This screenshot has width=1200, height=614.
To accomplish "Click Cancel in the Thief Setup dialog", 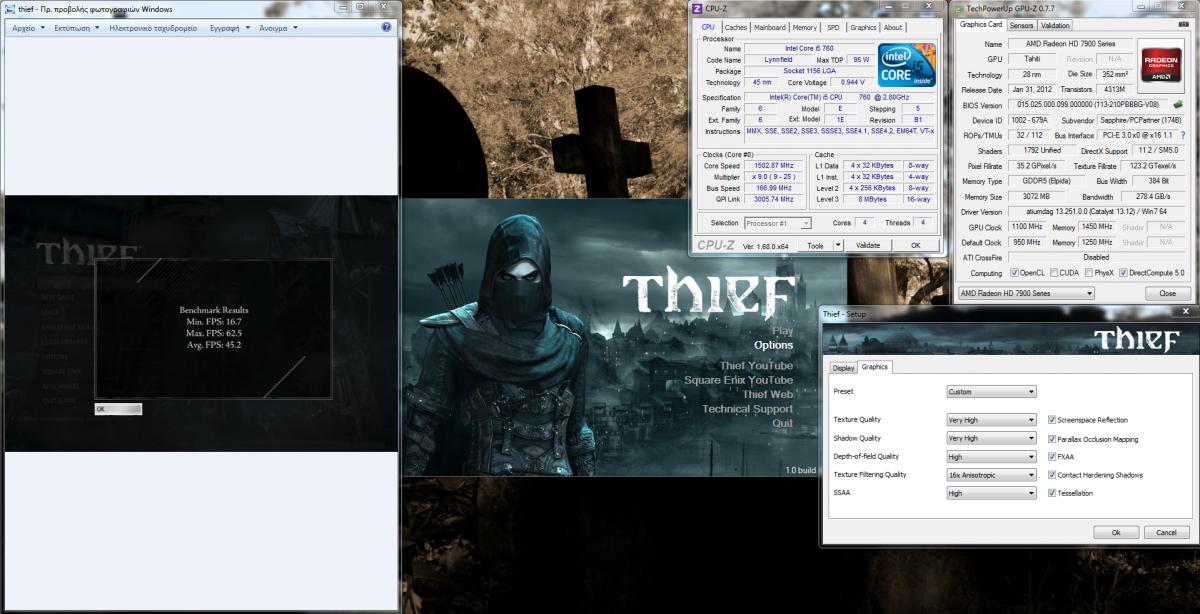I will 1166,532.
